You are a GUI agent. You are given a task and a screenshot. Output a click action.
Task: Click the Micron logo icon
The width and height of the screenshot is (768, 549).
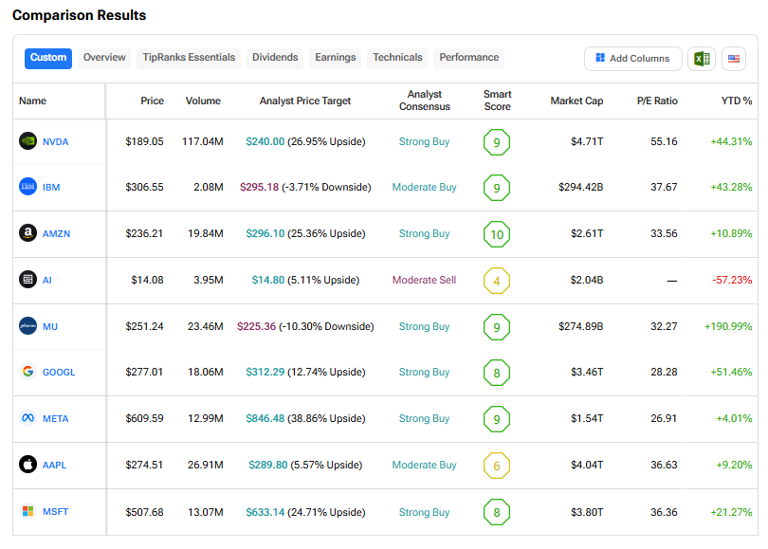point(28,326)
